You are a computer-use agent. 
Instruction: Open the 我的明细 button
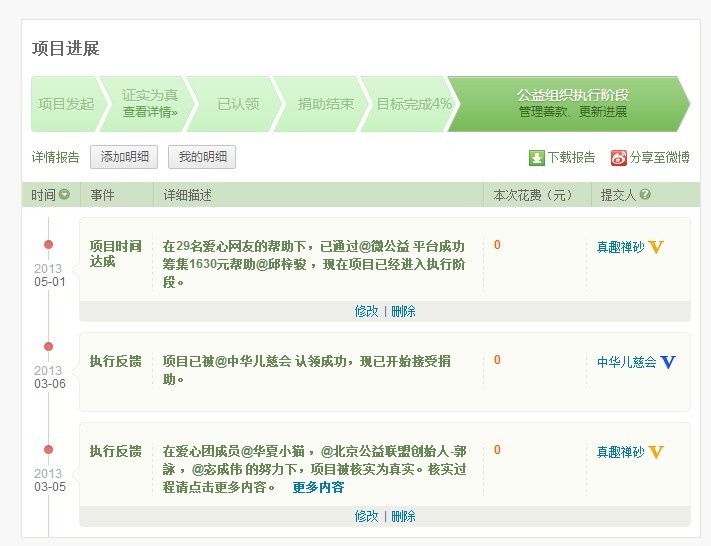[x=202, y=157]
